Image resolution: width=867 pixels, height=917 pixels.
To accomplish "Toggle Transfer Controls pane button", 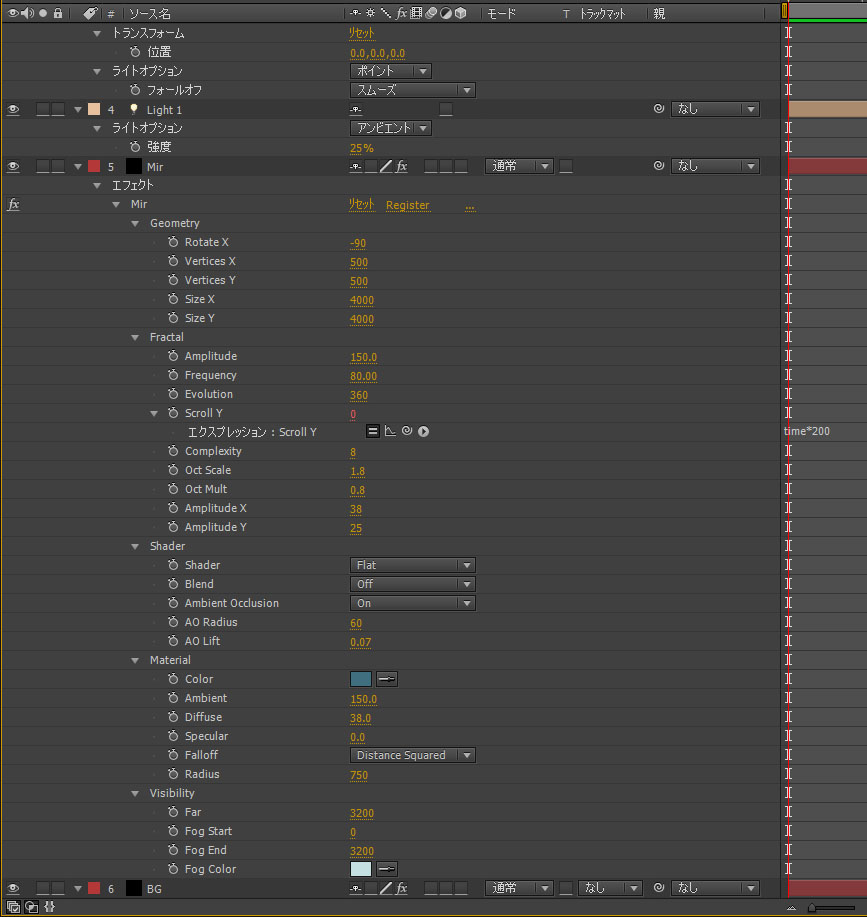I will [x=32, y=908].
